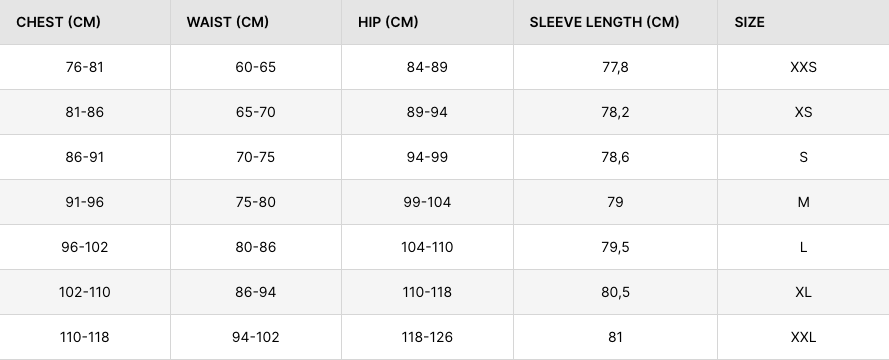Click chest value 76-81

[x=84, y=67]
